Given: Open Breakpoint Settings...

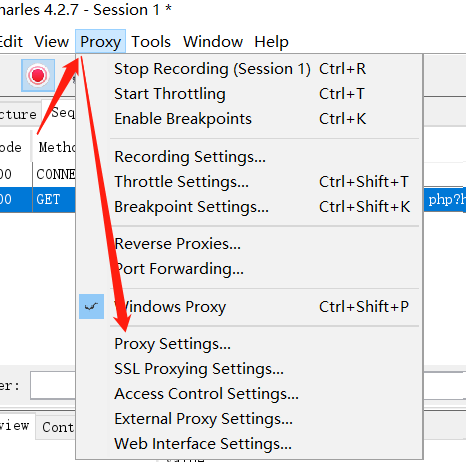Looking at the screenshot, I should (249, 207).
